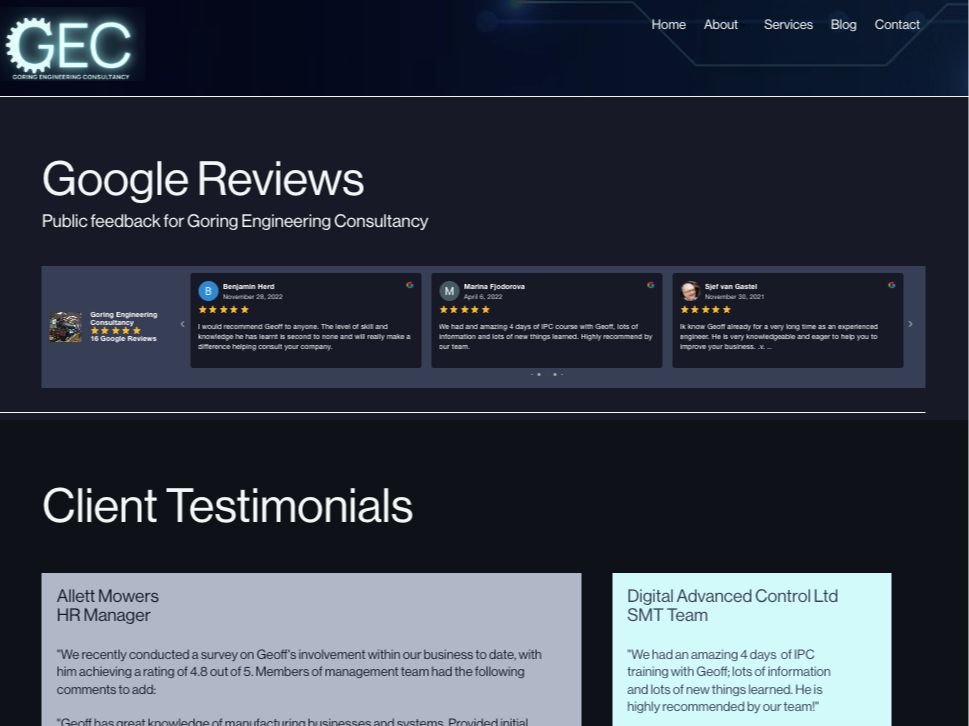Click Sjef van Gastel's profile photo
The image size is (969, 726).
(x=690, y=291)
